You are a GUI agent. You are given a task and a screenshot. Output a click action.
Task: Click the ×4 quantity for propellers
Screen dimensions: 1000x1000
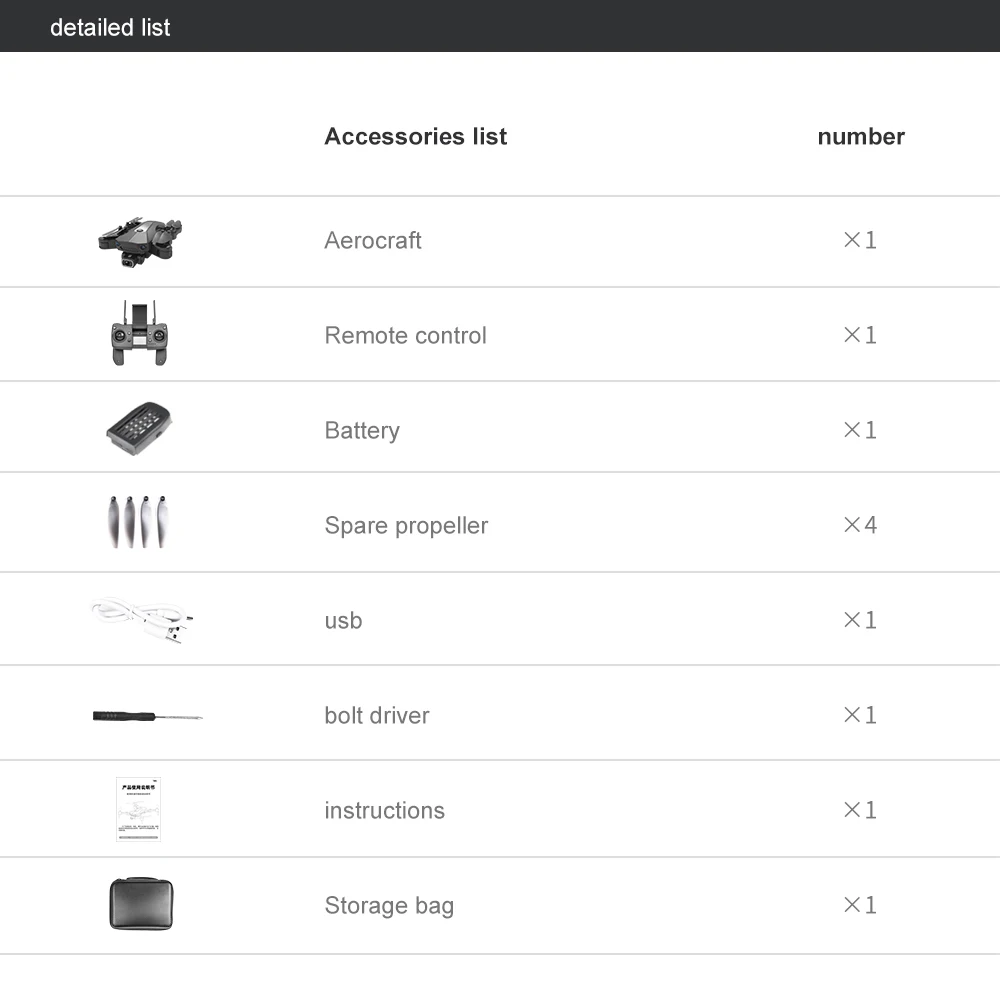860,525
